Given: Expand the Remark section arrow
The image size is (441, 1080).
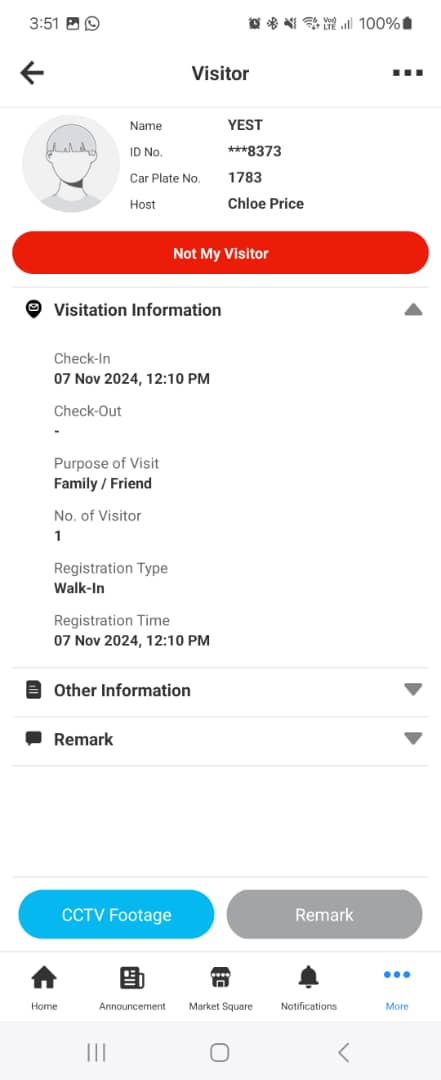Looking at the screenshot, I should tap(413, 738).
